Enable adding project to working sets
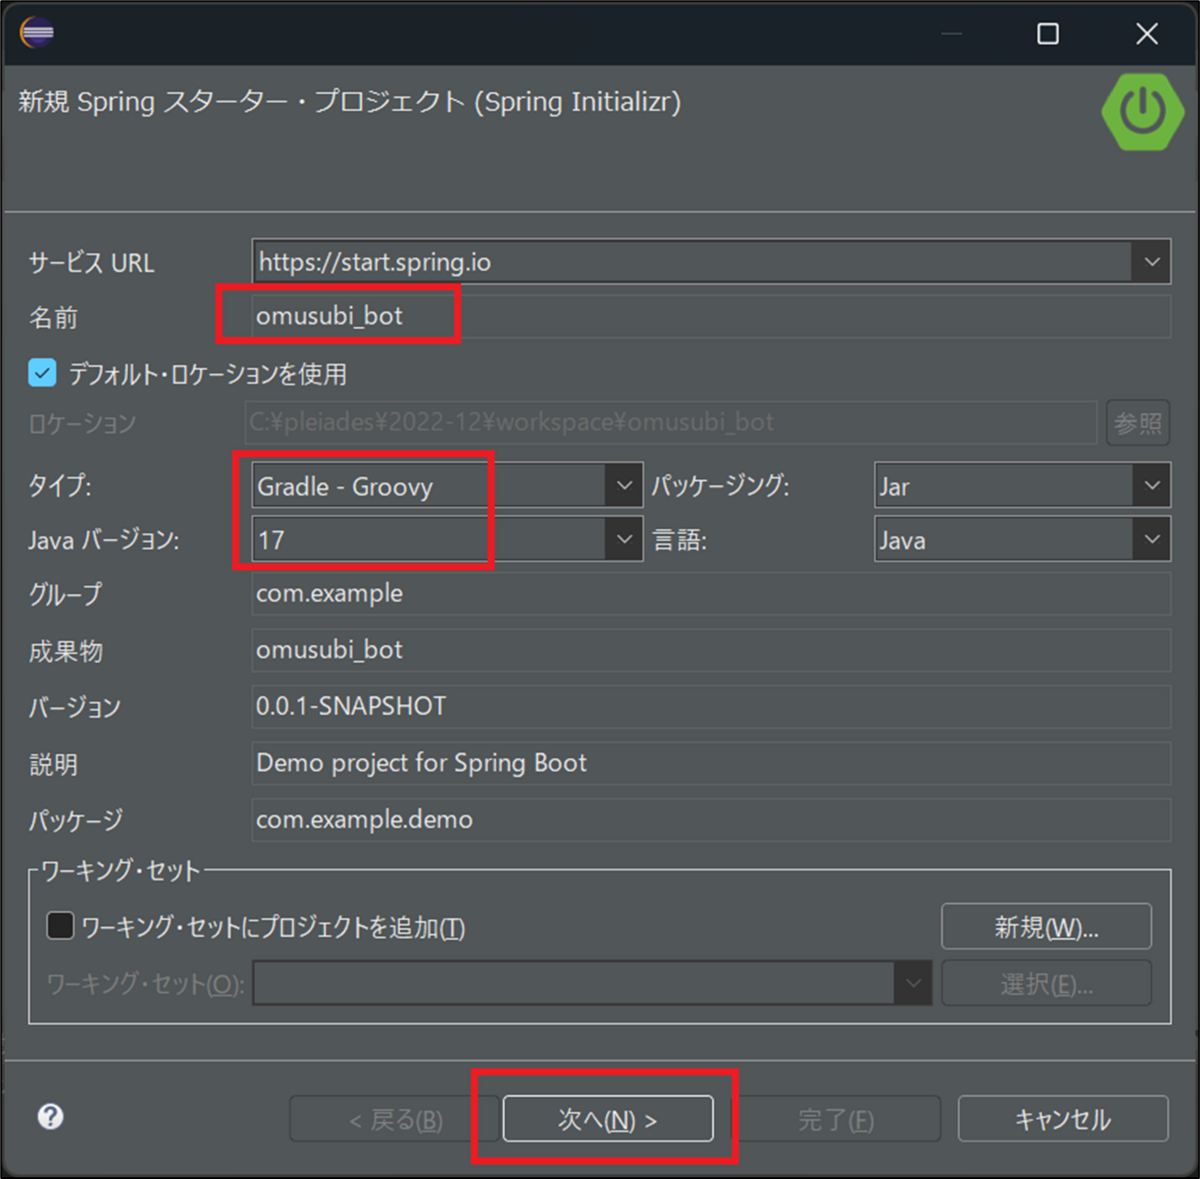Image resolution: width=1200 pixels, height=1179 pixels. point(60,926)
